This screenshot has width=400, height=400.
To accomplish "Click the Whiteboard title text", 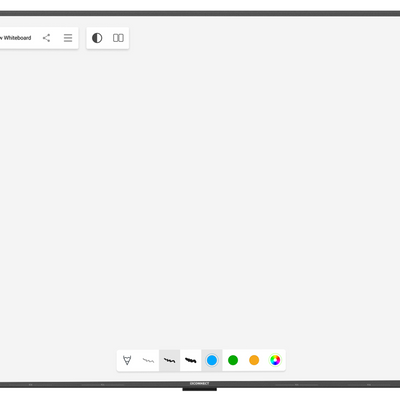I will (15, 38).
